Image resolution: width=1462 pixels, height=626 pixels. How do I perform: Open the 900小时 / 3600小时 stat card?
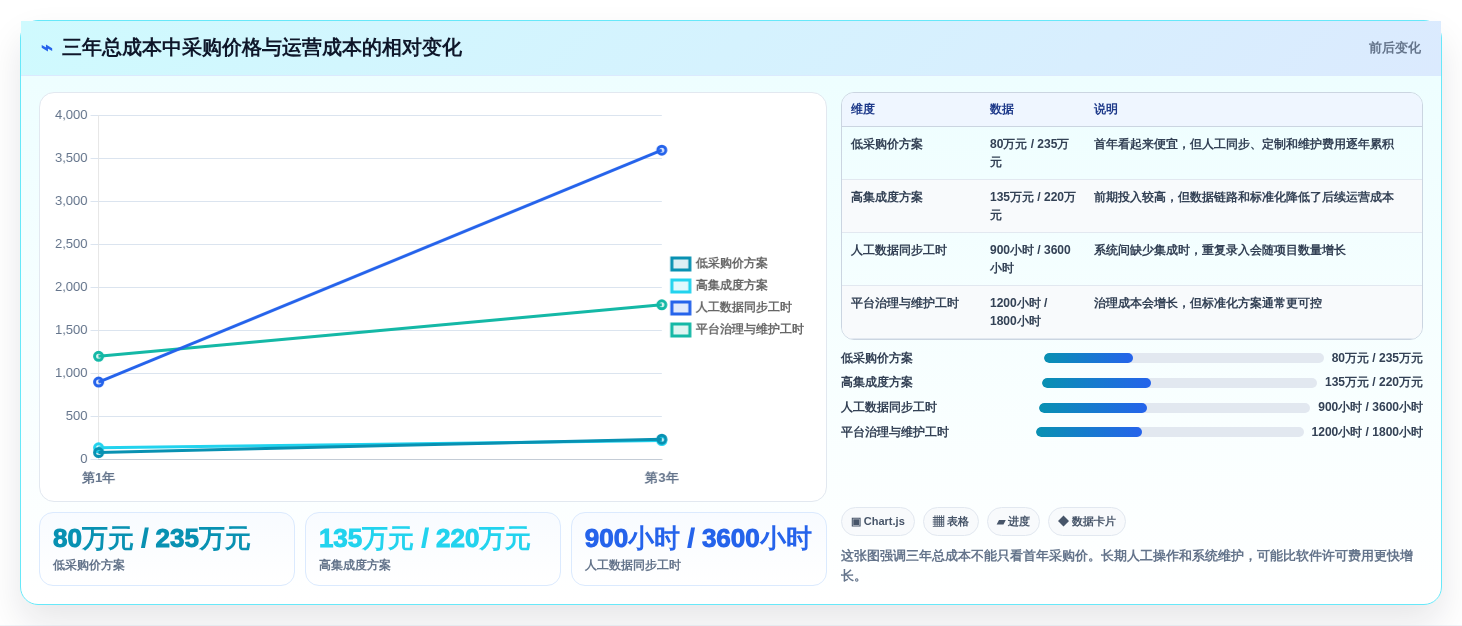point(699,549)
